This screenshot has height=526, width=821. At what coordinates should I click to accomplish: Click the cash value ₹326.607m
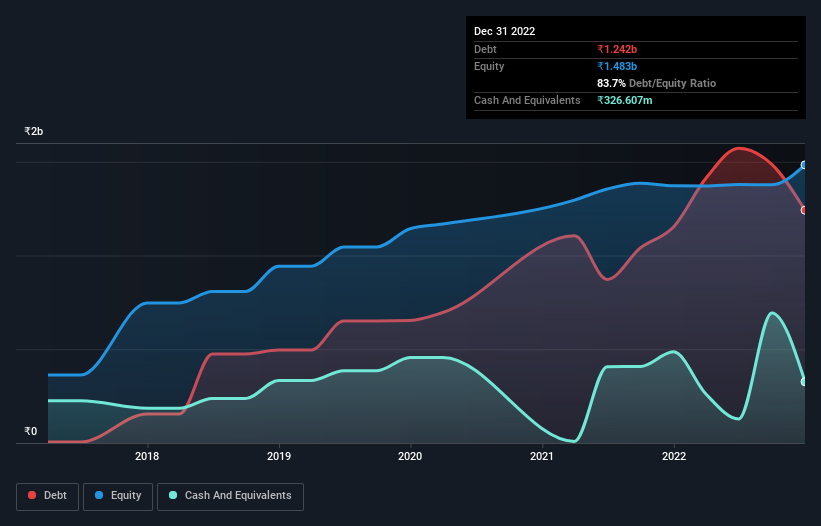point(625,100)
